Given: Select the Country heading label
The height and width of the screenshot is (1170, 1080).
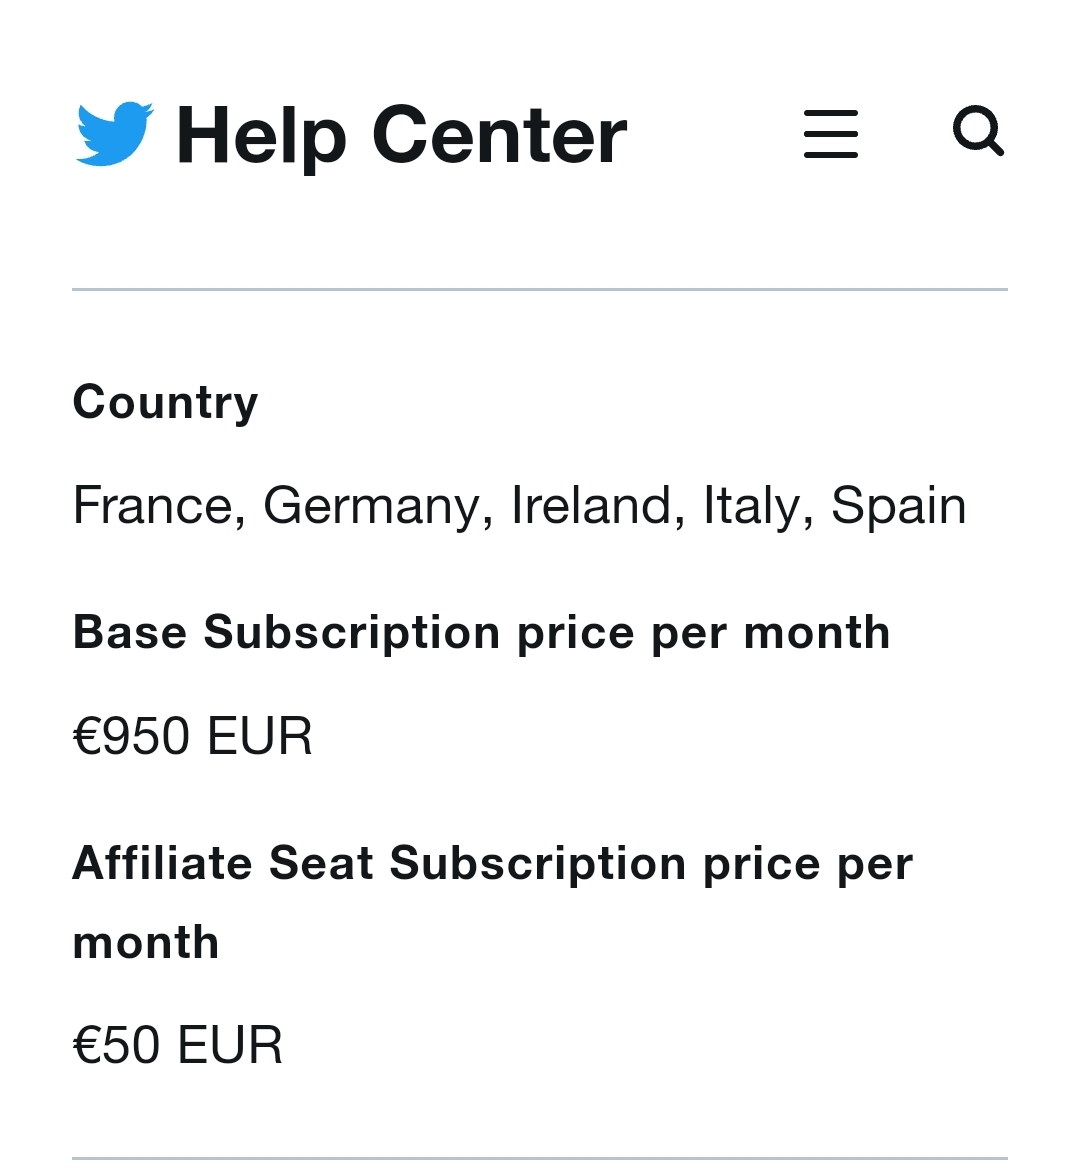Looking at the screenshot, I should (165, 403).
